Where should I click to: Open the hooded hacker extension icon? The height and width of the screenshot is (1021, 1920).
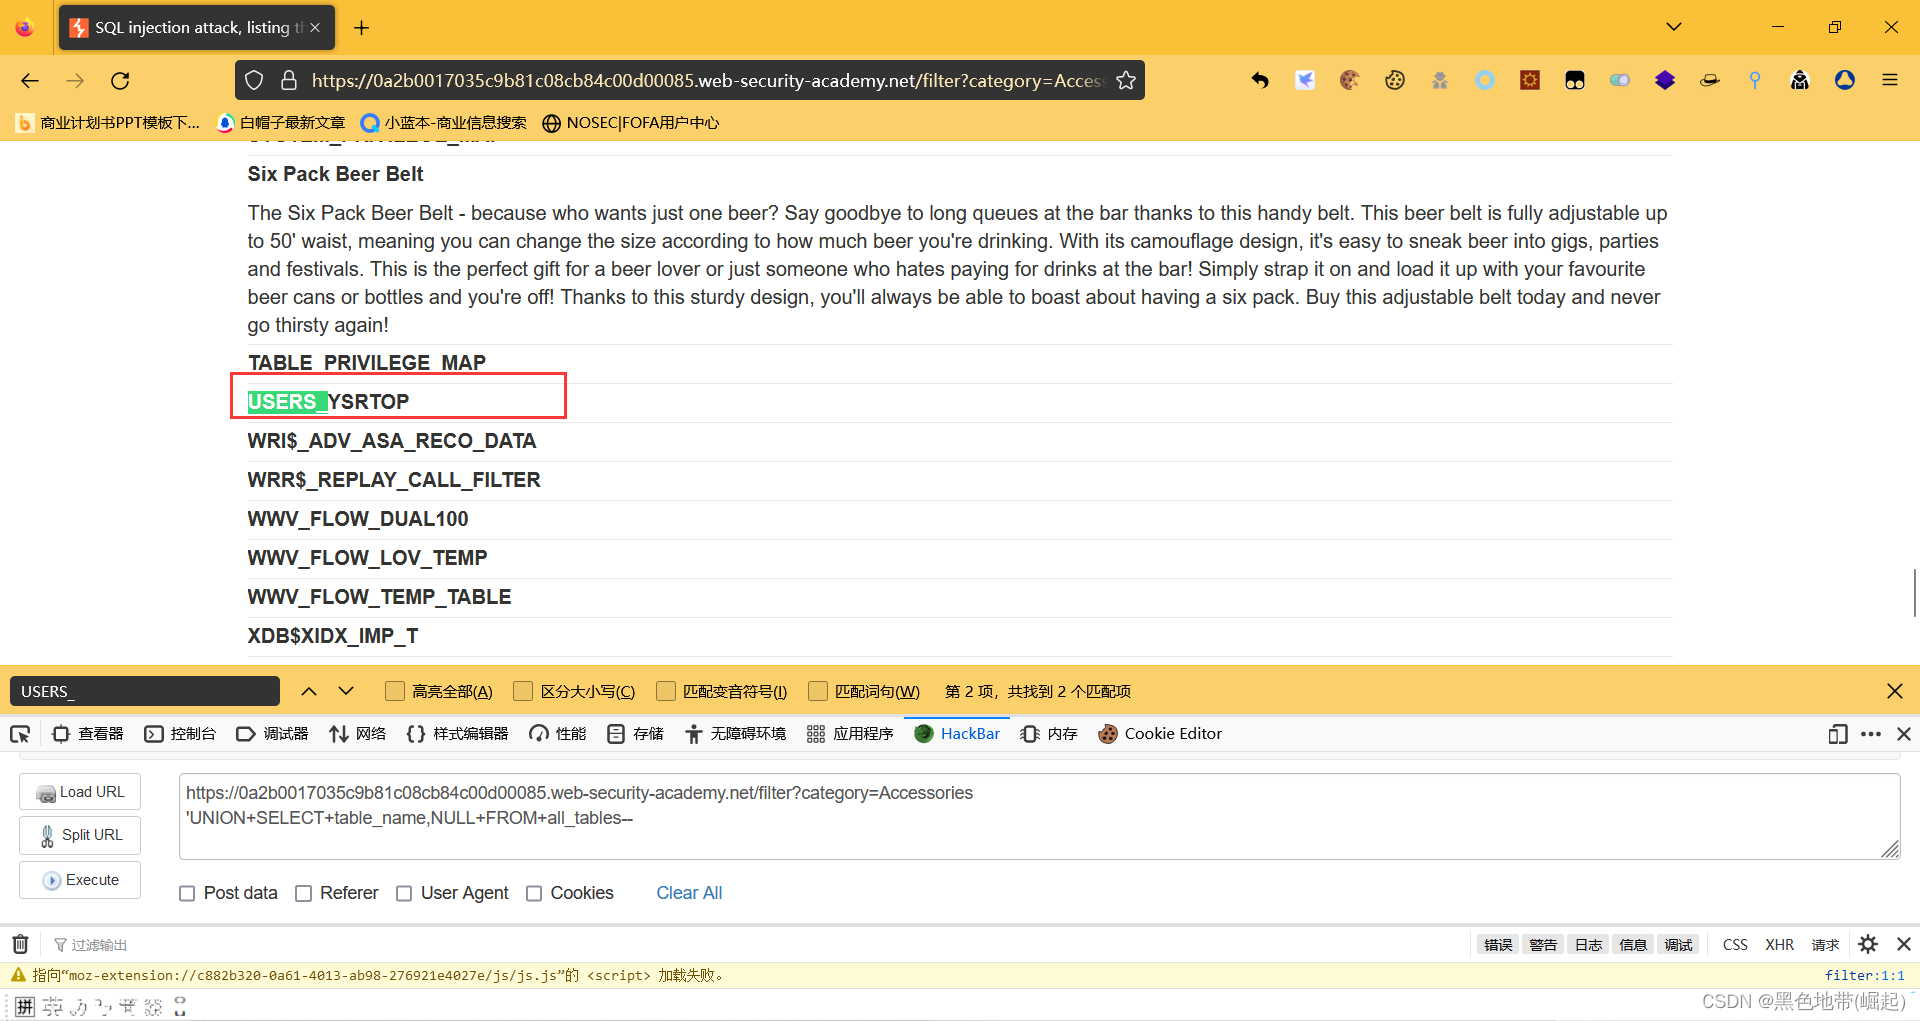(1800, 81)
